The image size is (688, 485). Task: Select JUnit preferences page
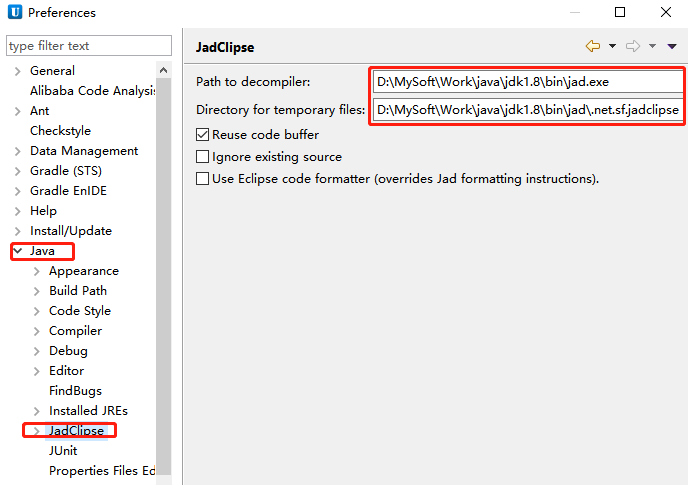click(x=63, y=451)
